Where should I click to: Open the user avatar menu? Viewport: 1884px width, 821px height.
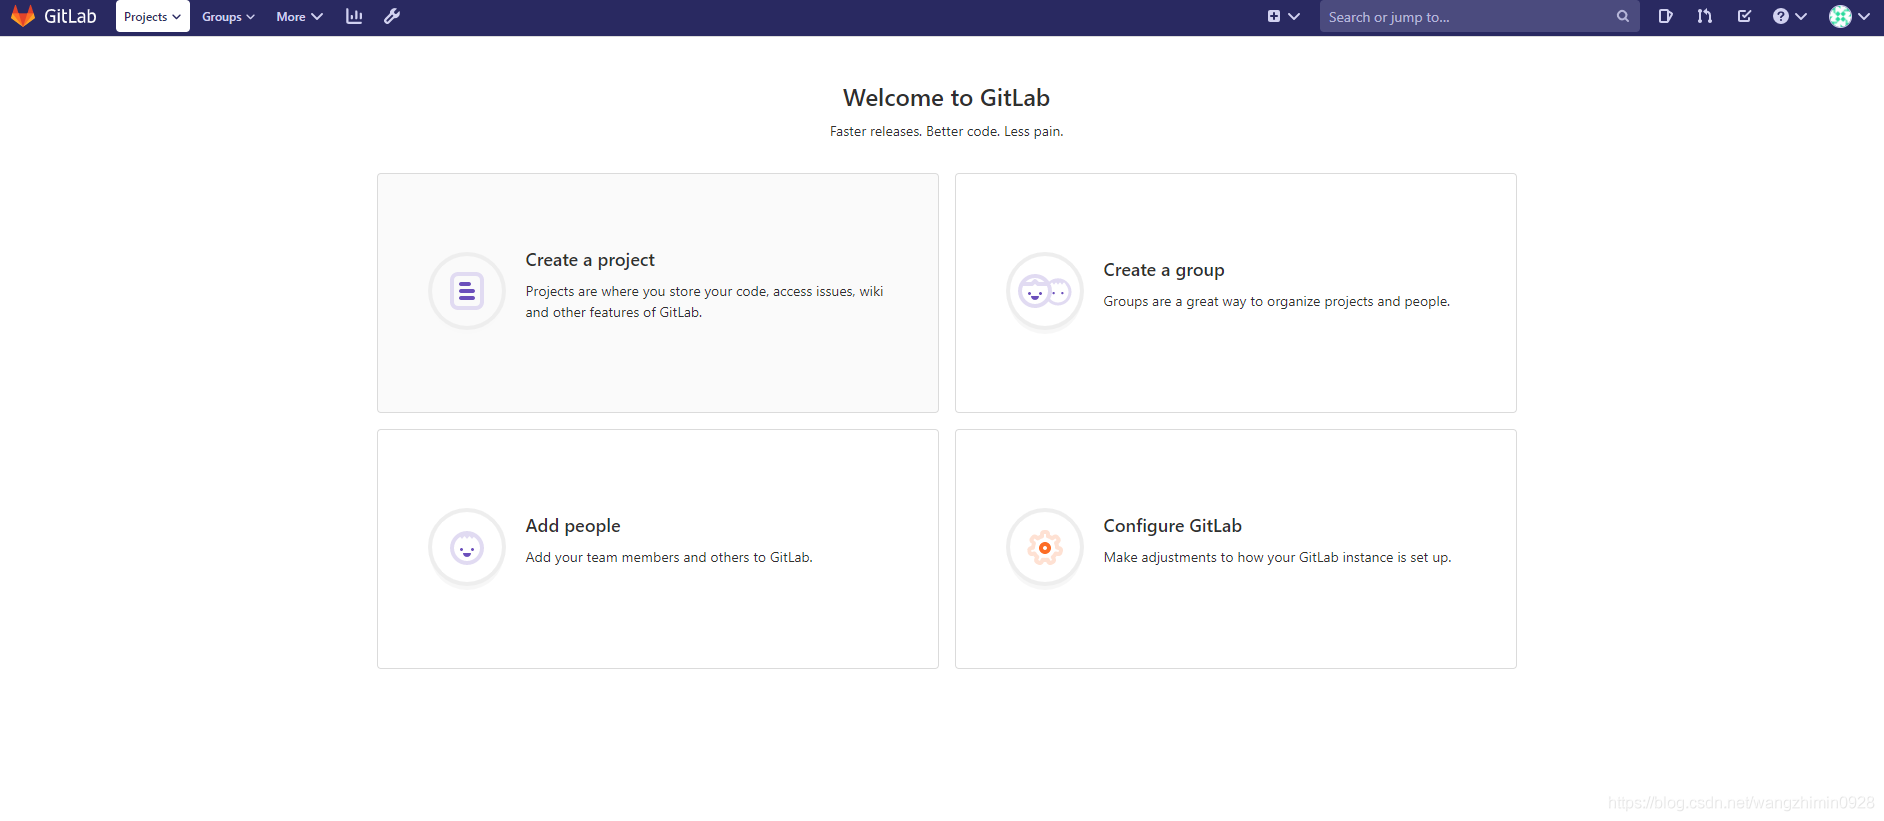1849,16
